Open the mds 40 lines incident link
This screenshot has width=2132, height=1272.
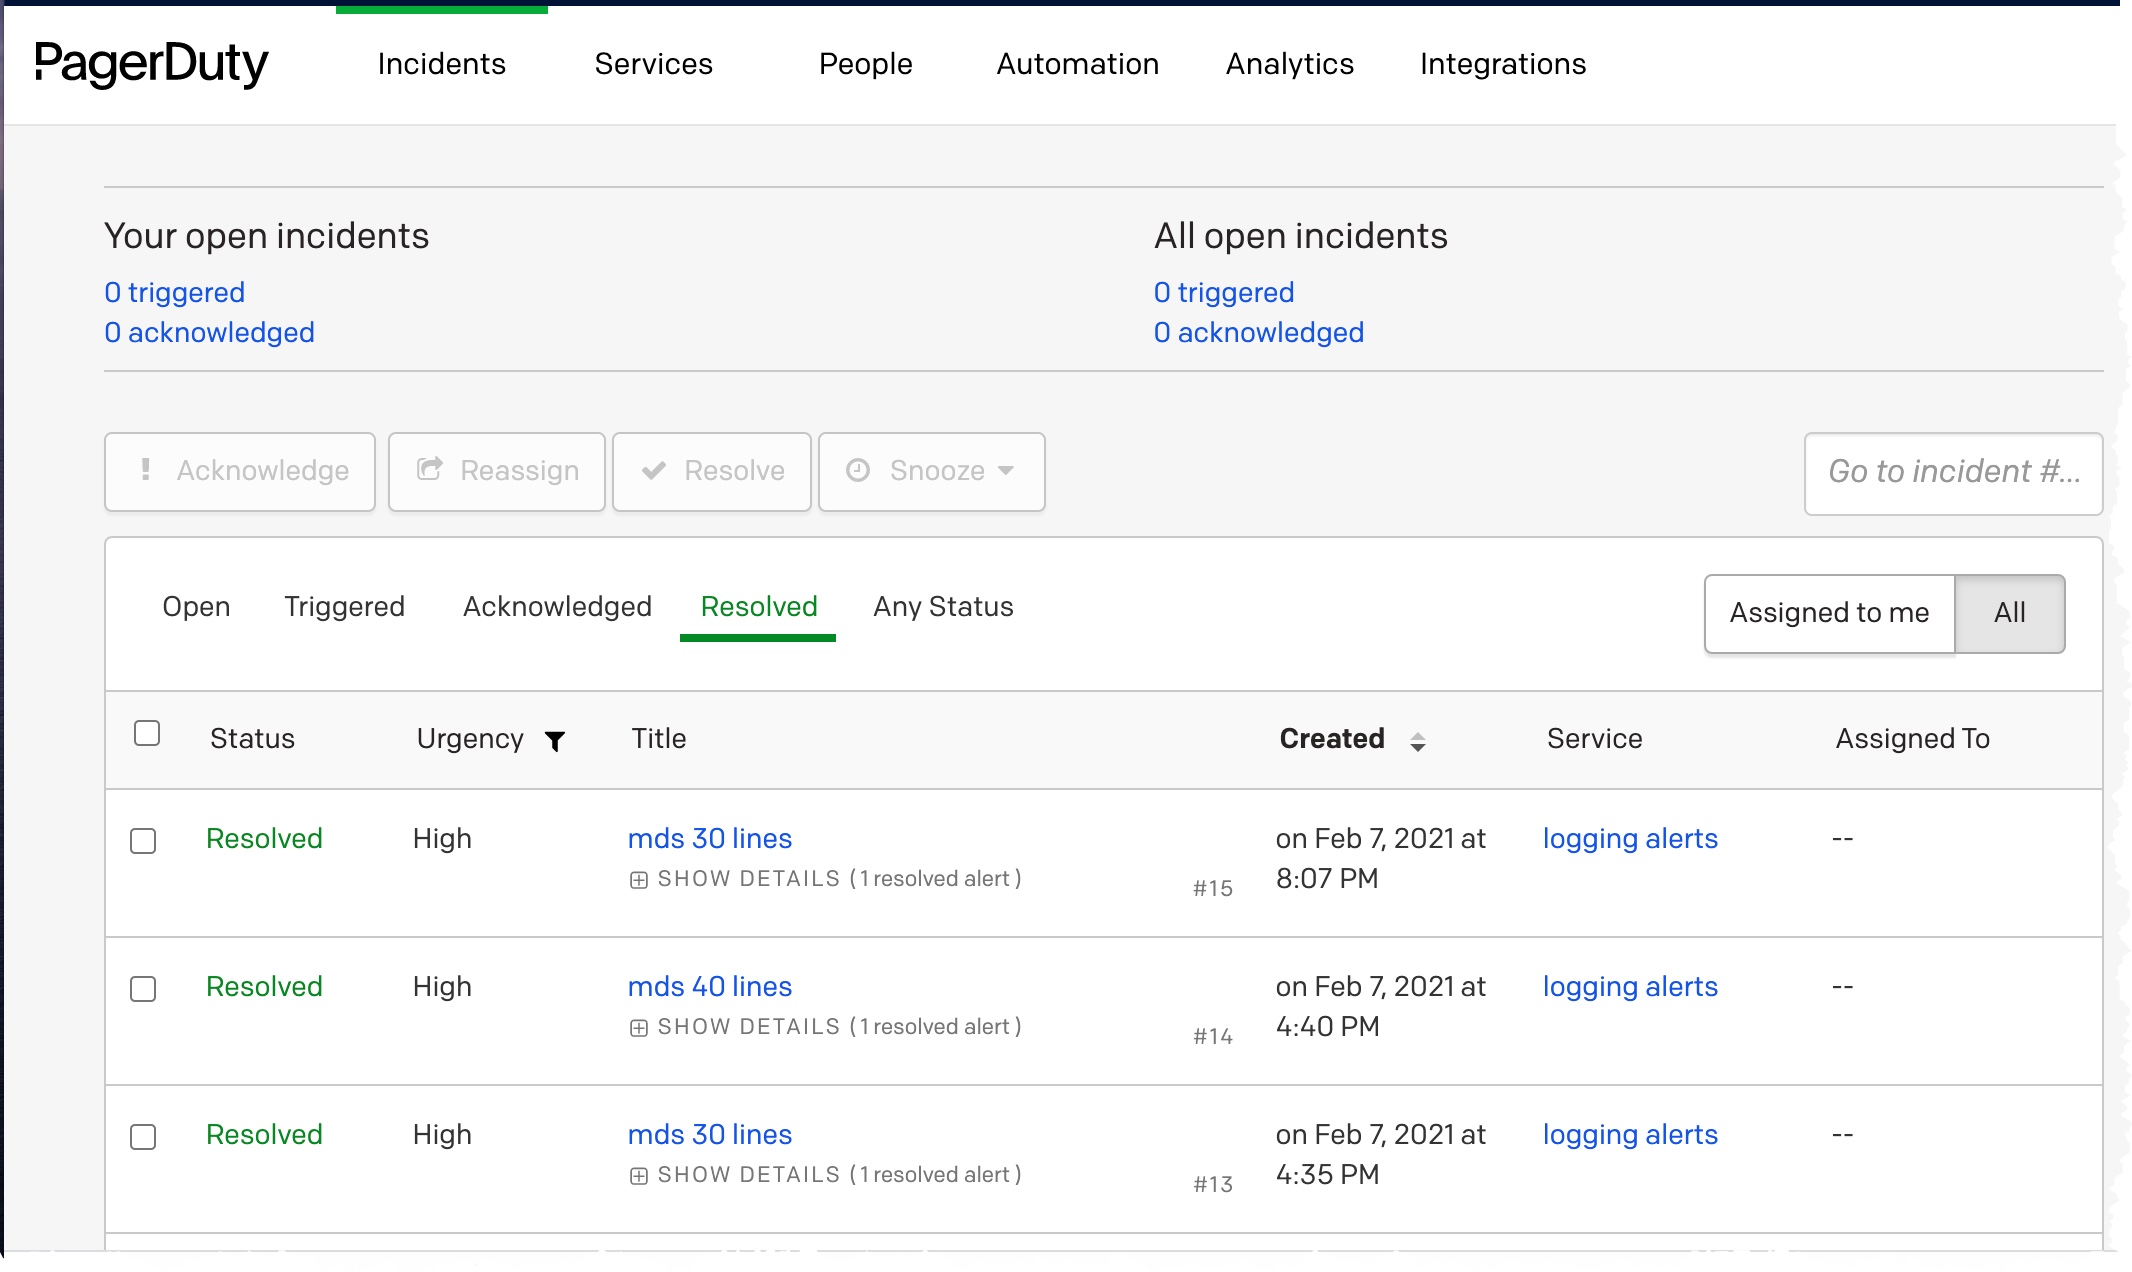click(x=709, y=987)
